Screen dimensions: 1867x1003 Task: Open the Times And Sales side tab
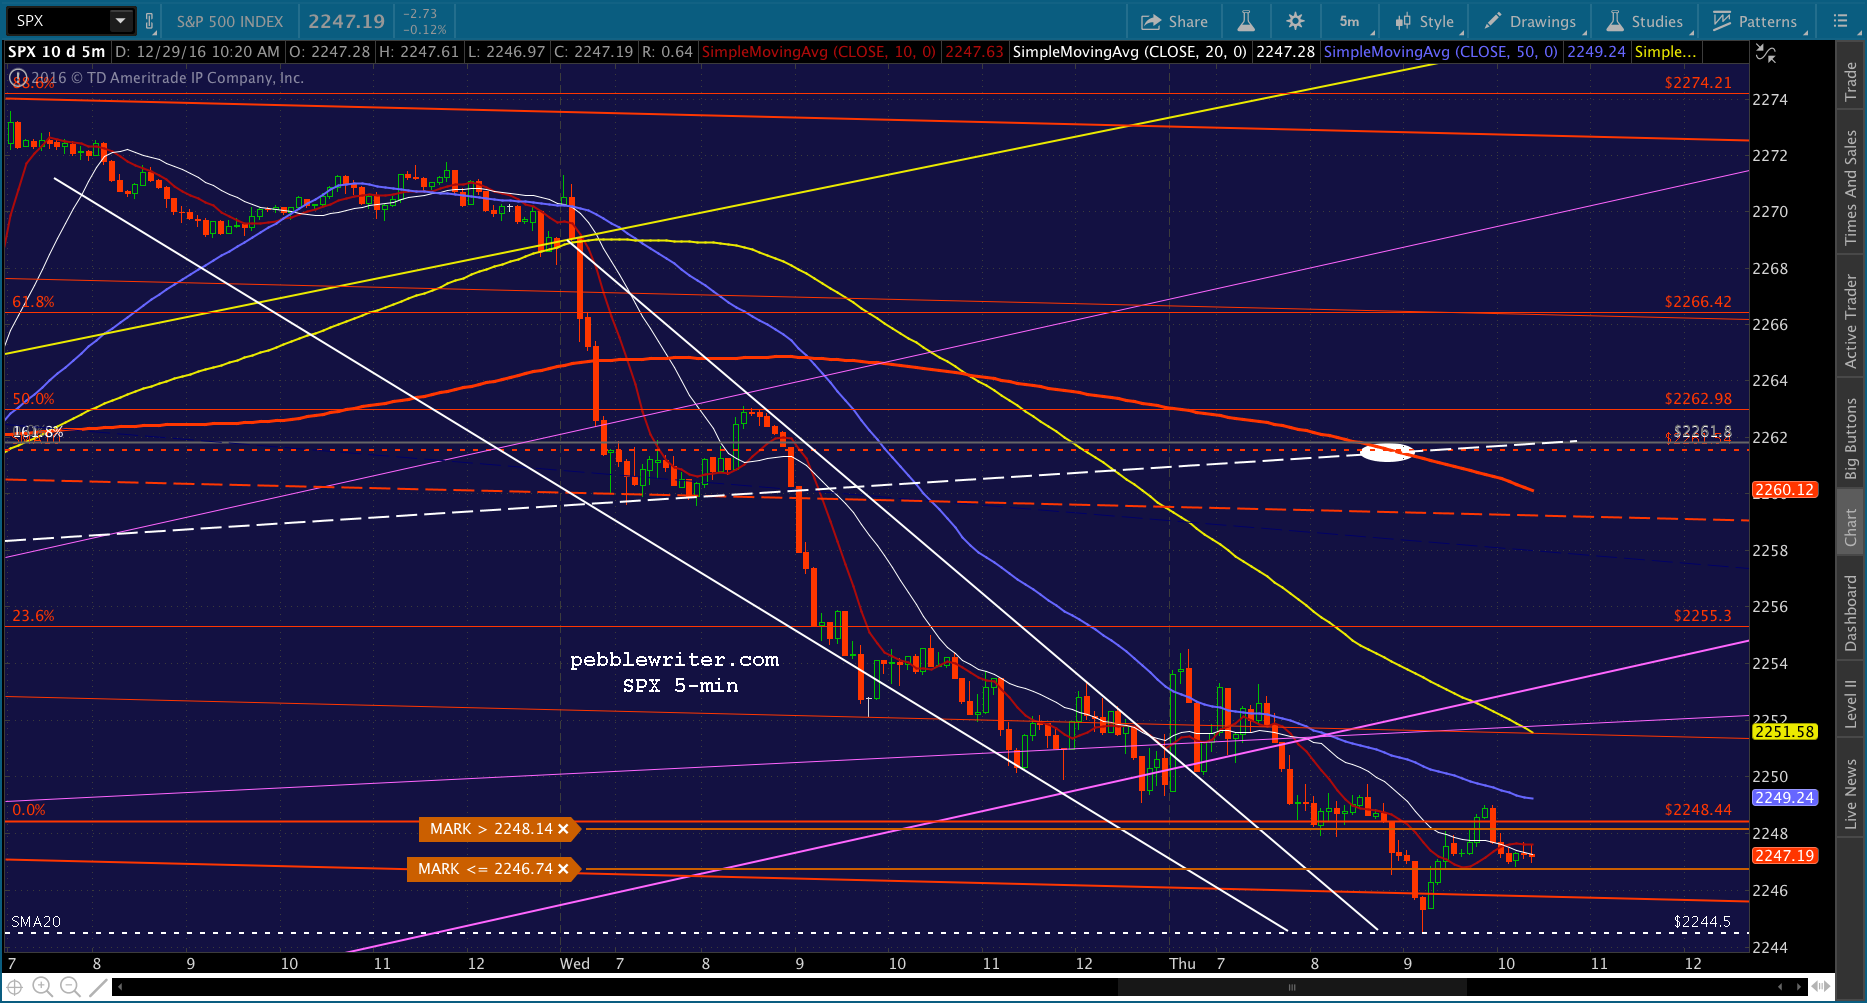tap(1851, 187)
